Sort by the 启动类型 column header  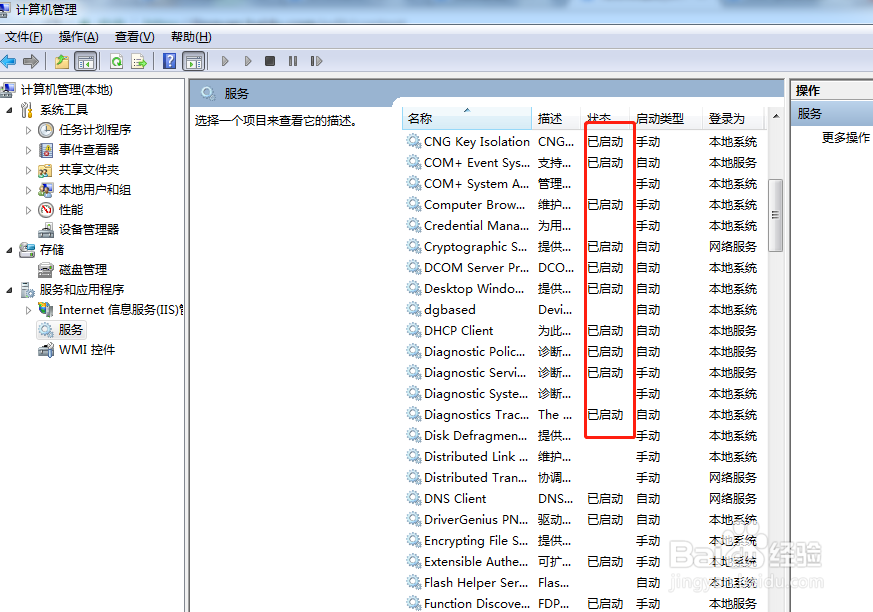pyautogui.click(x=666, y=118)
